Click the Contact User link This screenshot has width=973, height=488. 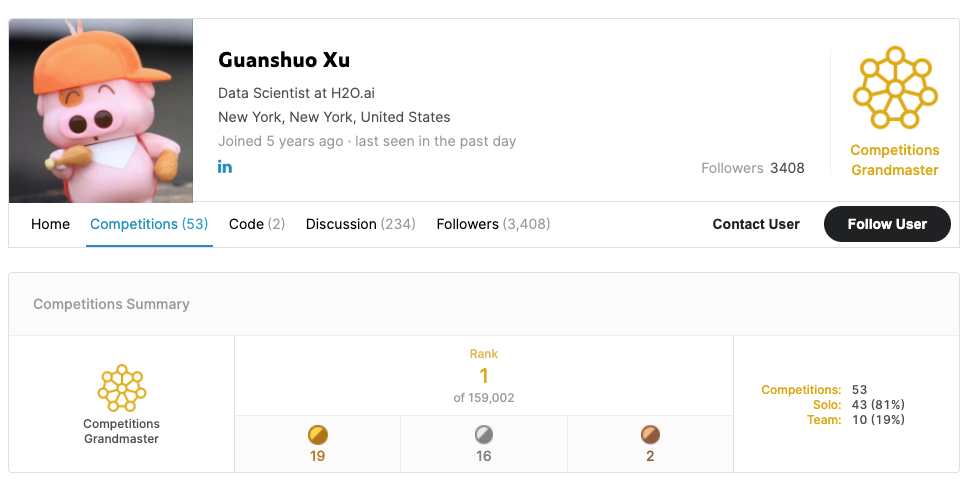[x=756, y=224]
